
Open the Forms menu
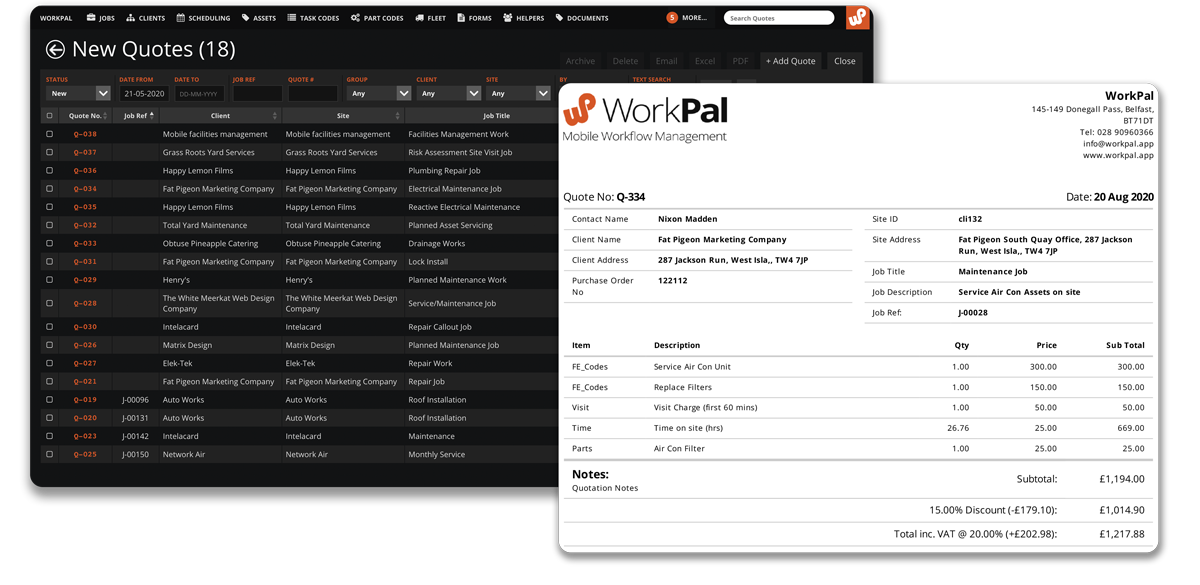[474, 18]
